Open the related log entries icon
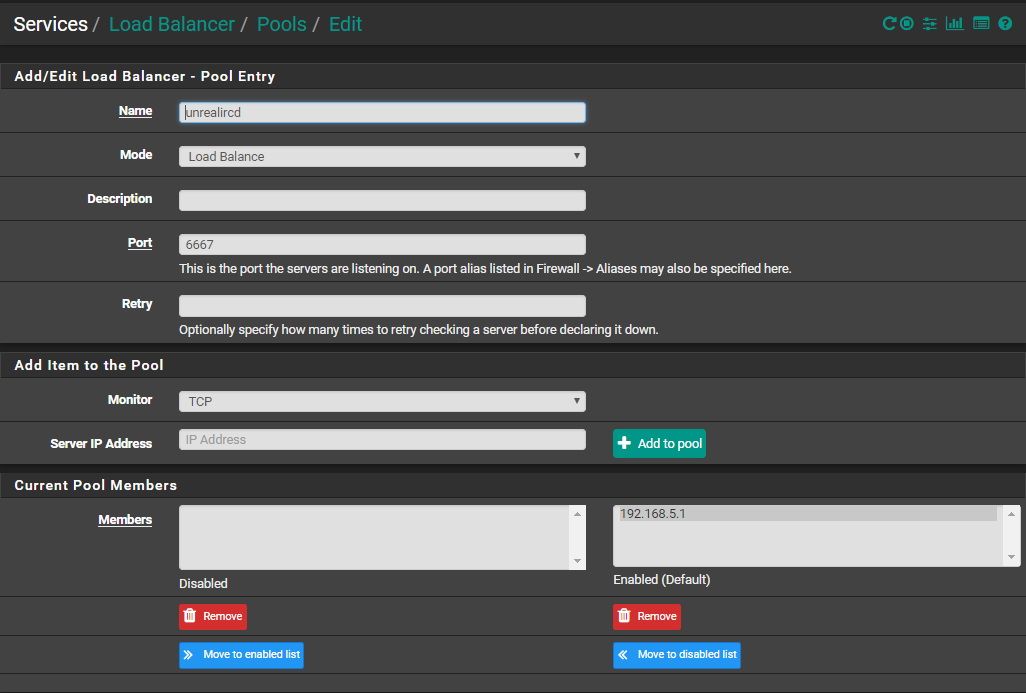1026x693 pixels. pyautogui.click(x=981, y=24)
